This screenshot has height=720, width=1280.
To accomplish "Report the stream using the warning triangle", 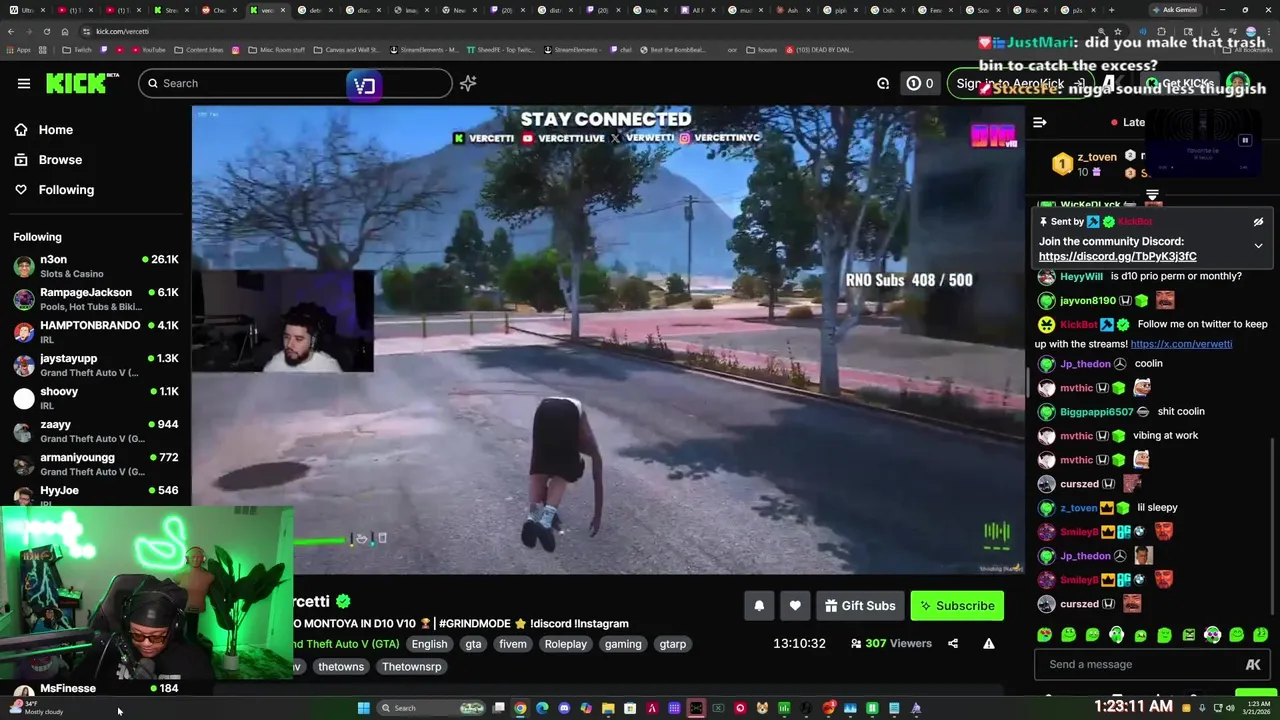I will click(989, 644).
